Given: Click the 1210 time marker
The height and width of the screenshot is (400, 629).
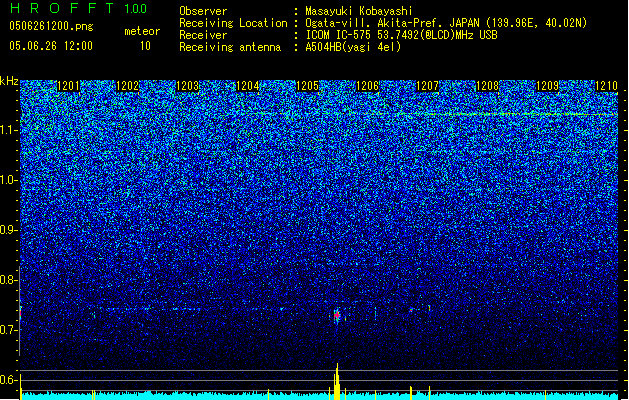Looking at the screenshot, I should click(607, 86).
